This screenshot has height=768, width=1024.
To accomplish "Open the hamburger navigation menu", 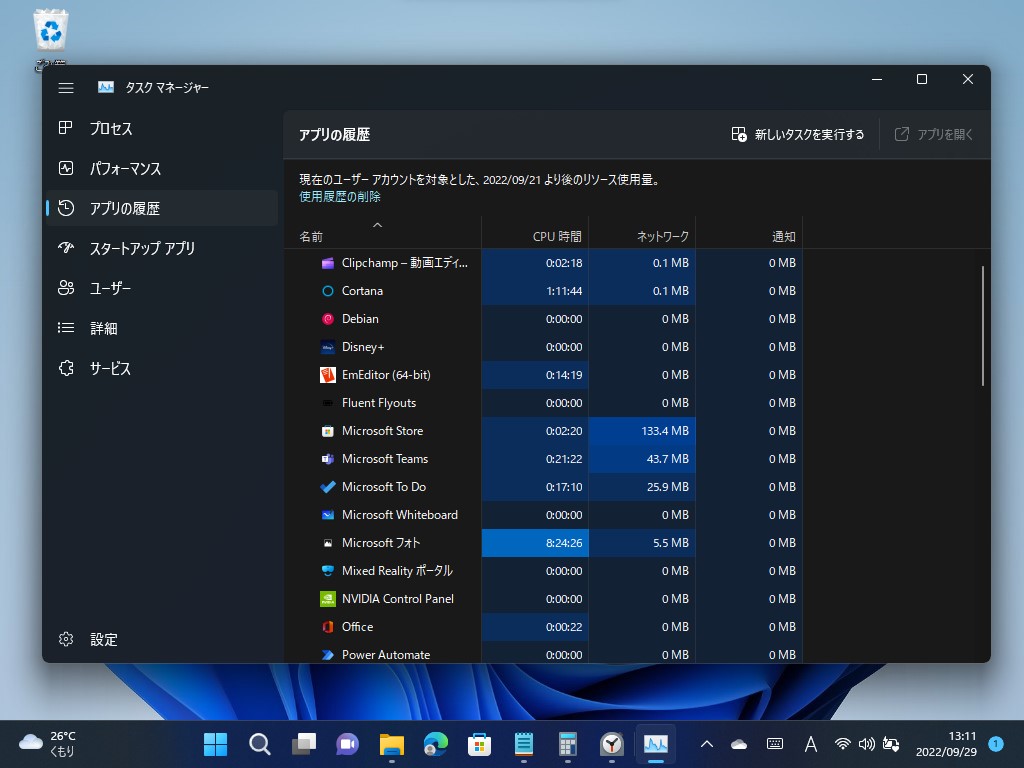I will 66,88.
